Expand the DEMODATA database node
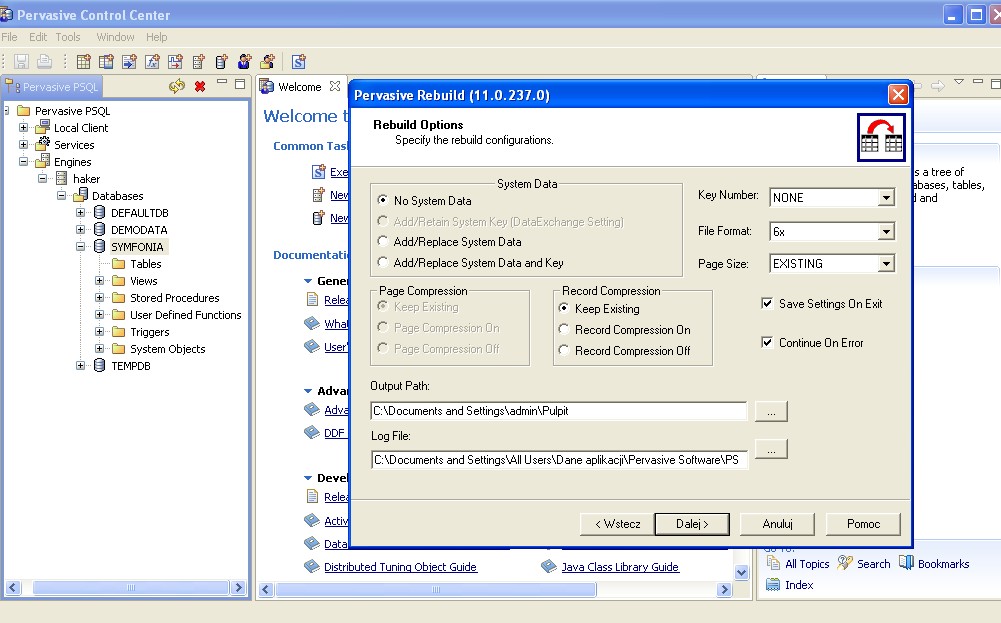 [x=80, y=229]
